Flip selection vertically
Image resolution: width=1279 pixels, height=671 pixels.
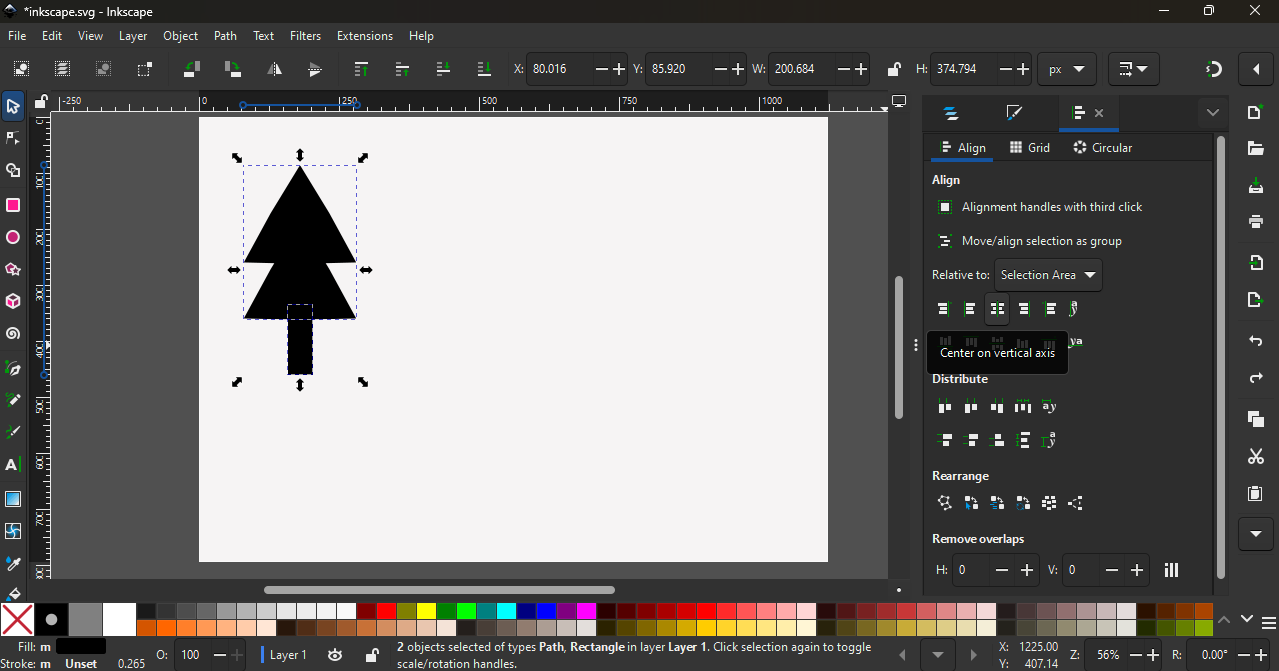tap(315, 69)
